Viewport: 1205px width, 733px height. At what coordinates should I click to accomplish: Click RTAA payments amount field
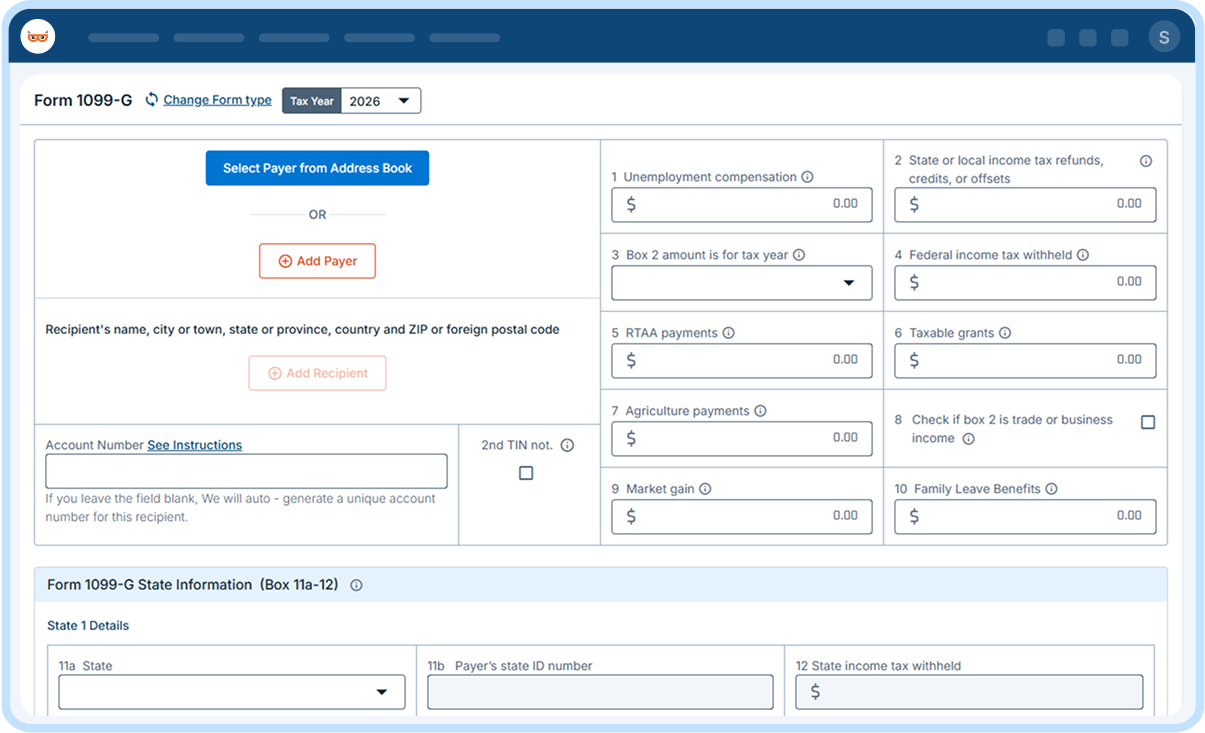742,361
